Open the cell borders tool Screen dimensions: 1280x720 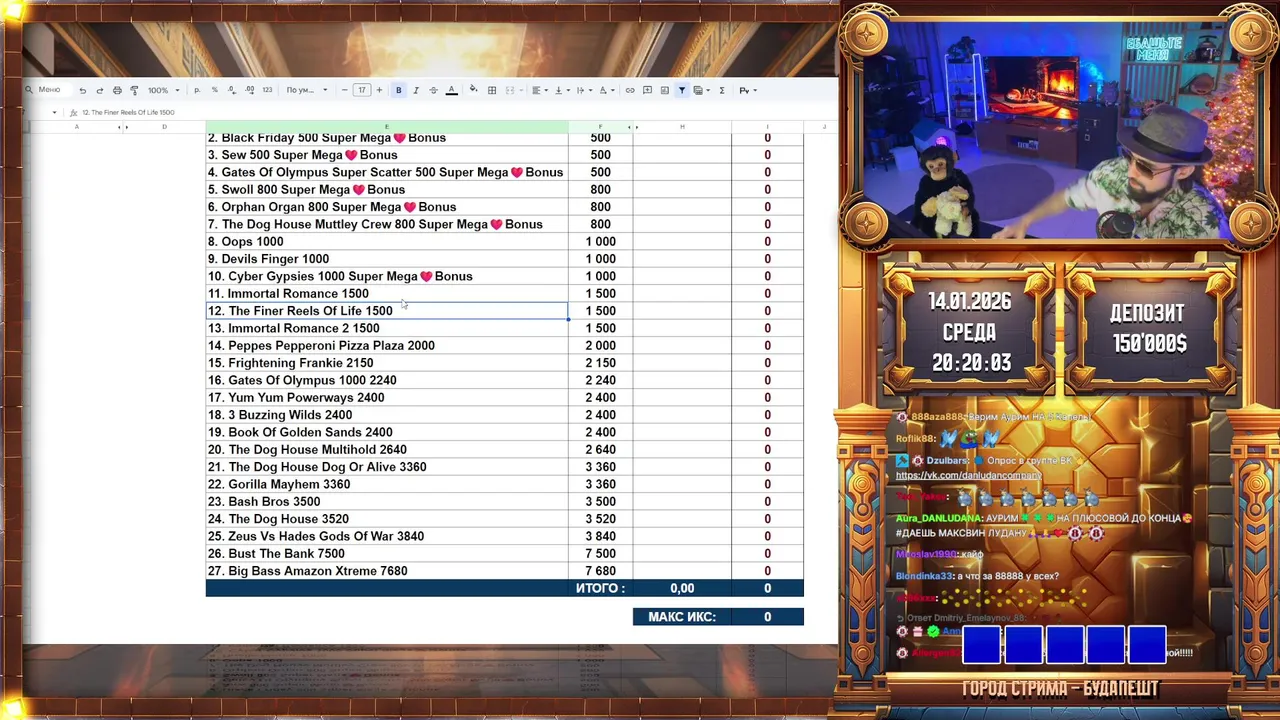(492, 90)
